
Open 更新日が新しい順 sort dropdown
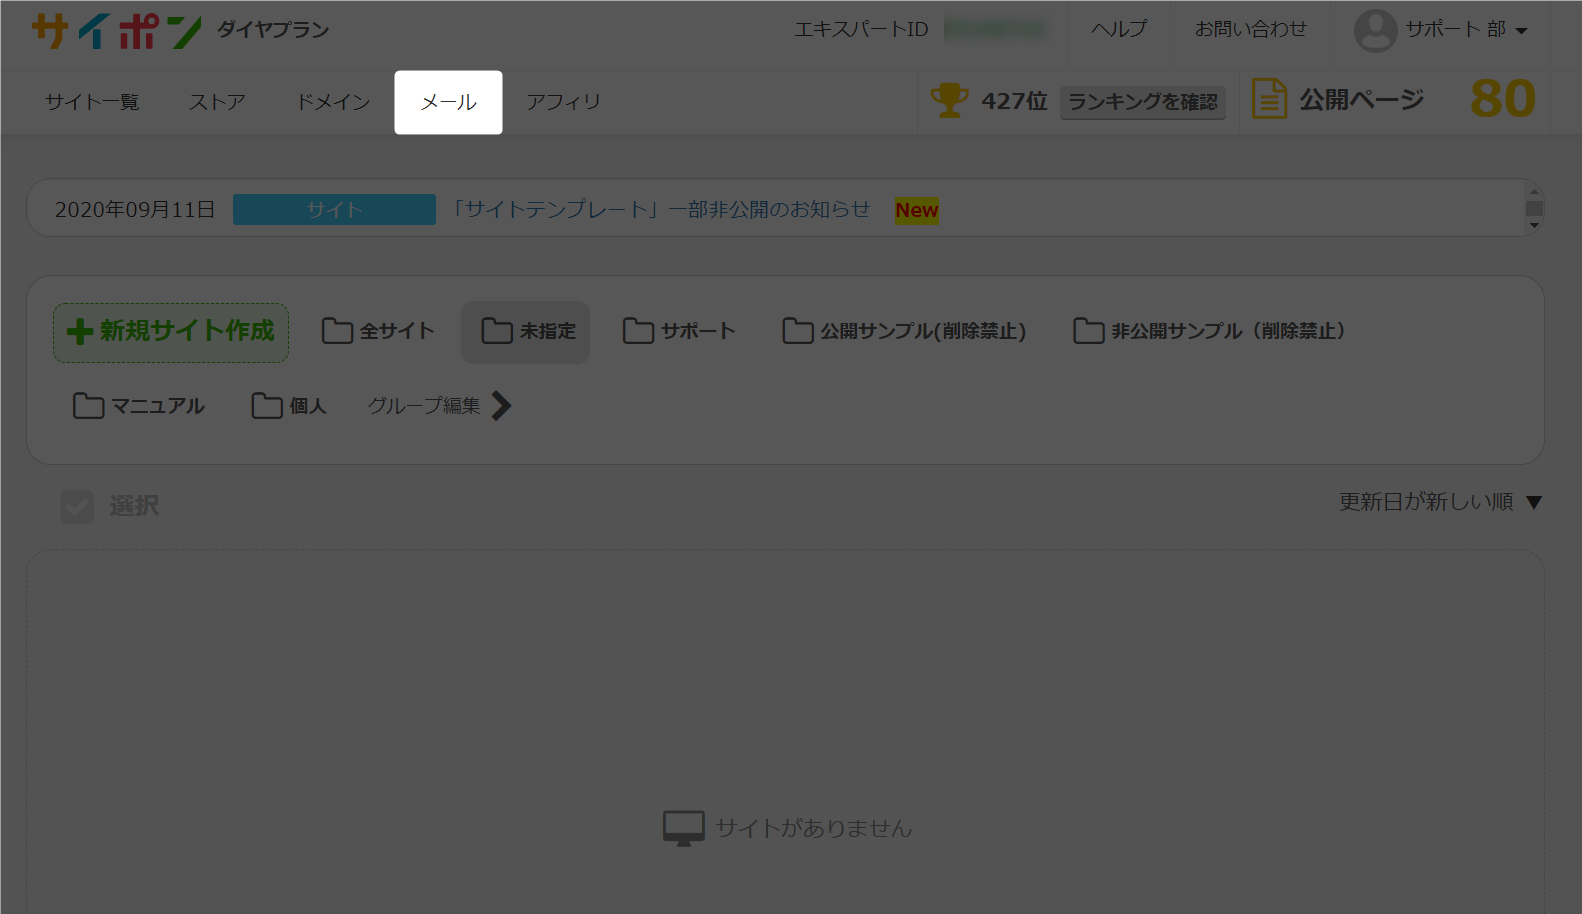point(1440,502)
